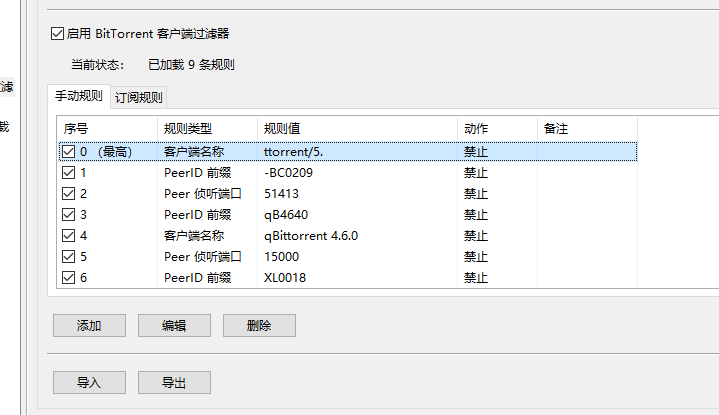Uncheck the checkbox for rule 1
Viewport: 719px width, 415px height.
point(68,173)
